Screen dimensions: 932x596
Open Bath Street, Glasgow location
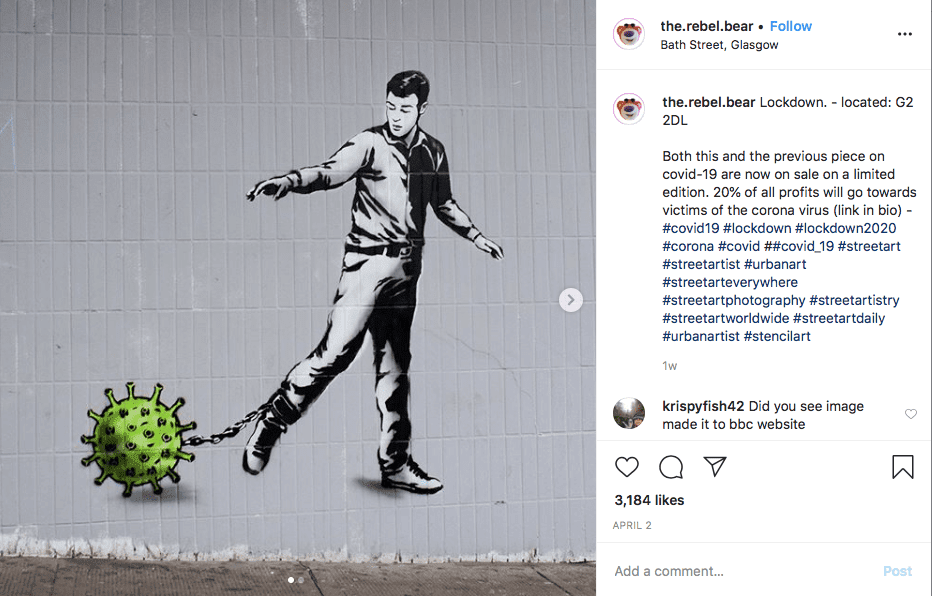719,45
